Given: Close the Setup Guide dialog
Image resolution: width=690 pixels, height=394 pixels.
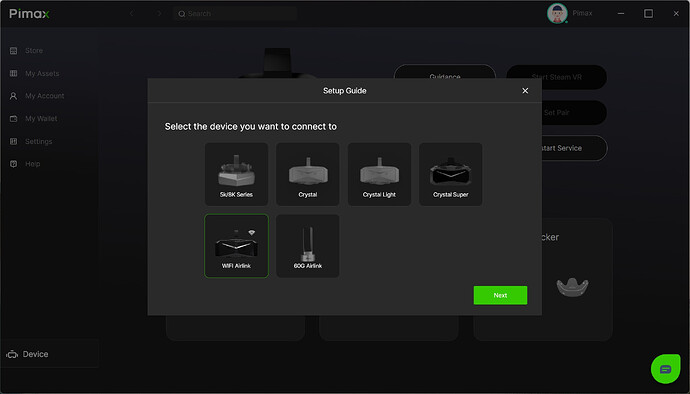Looking at the screenshot, I should point(525,91).
